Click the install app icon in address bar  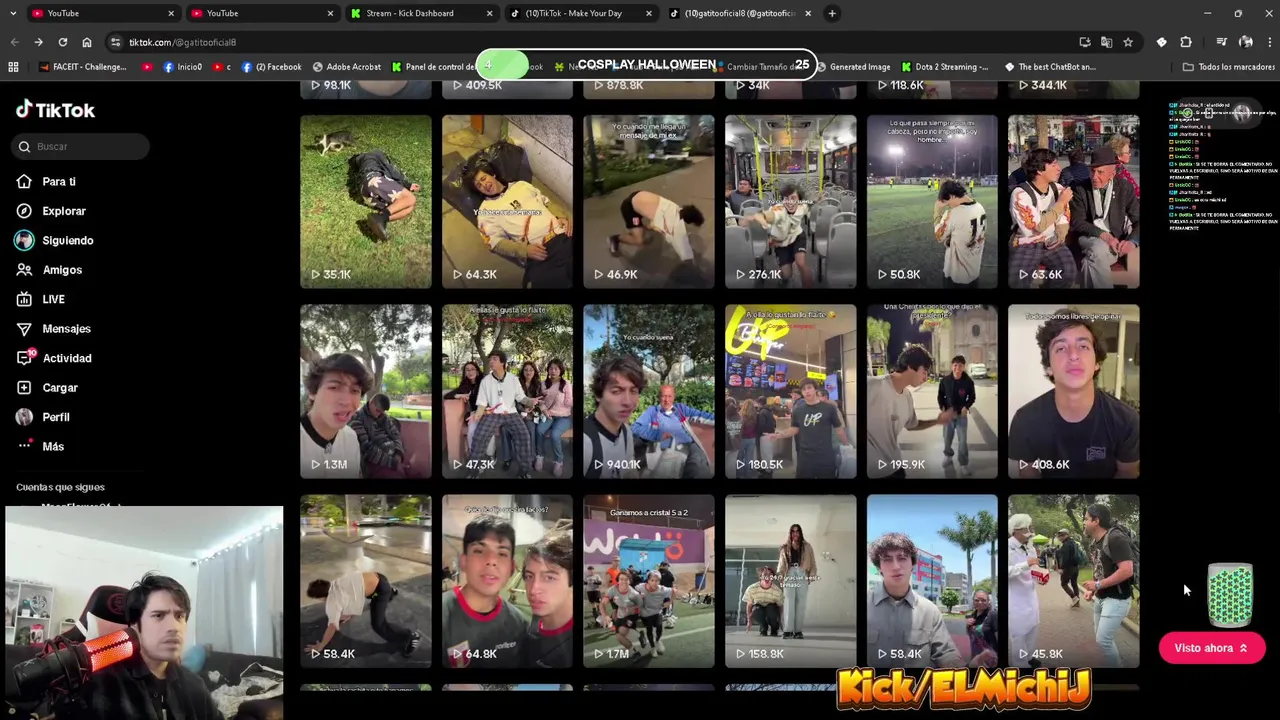[x=1085, y=42]
